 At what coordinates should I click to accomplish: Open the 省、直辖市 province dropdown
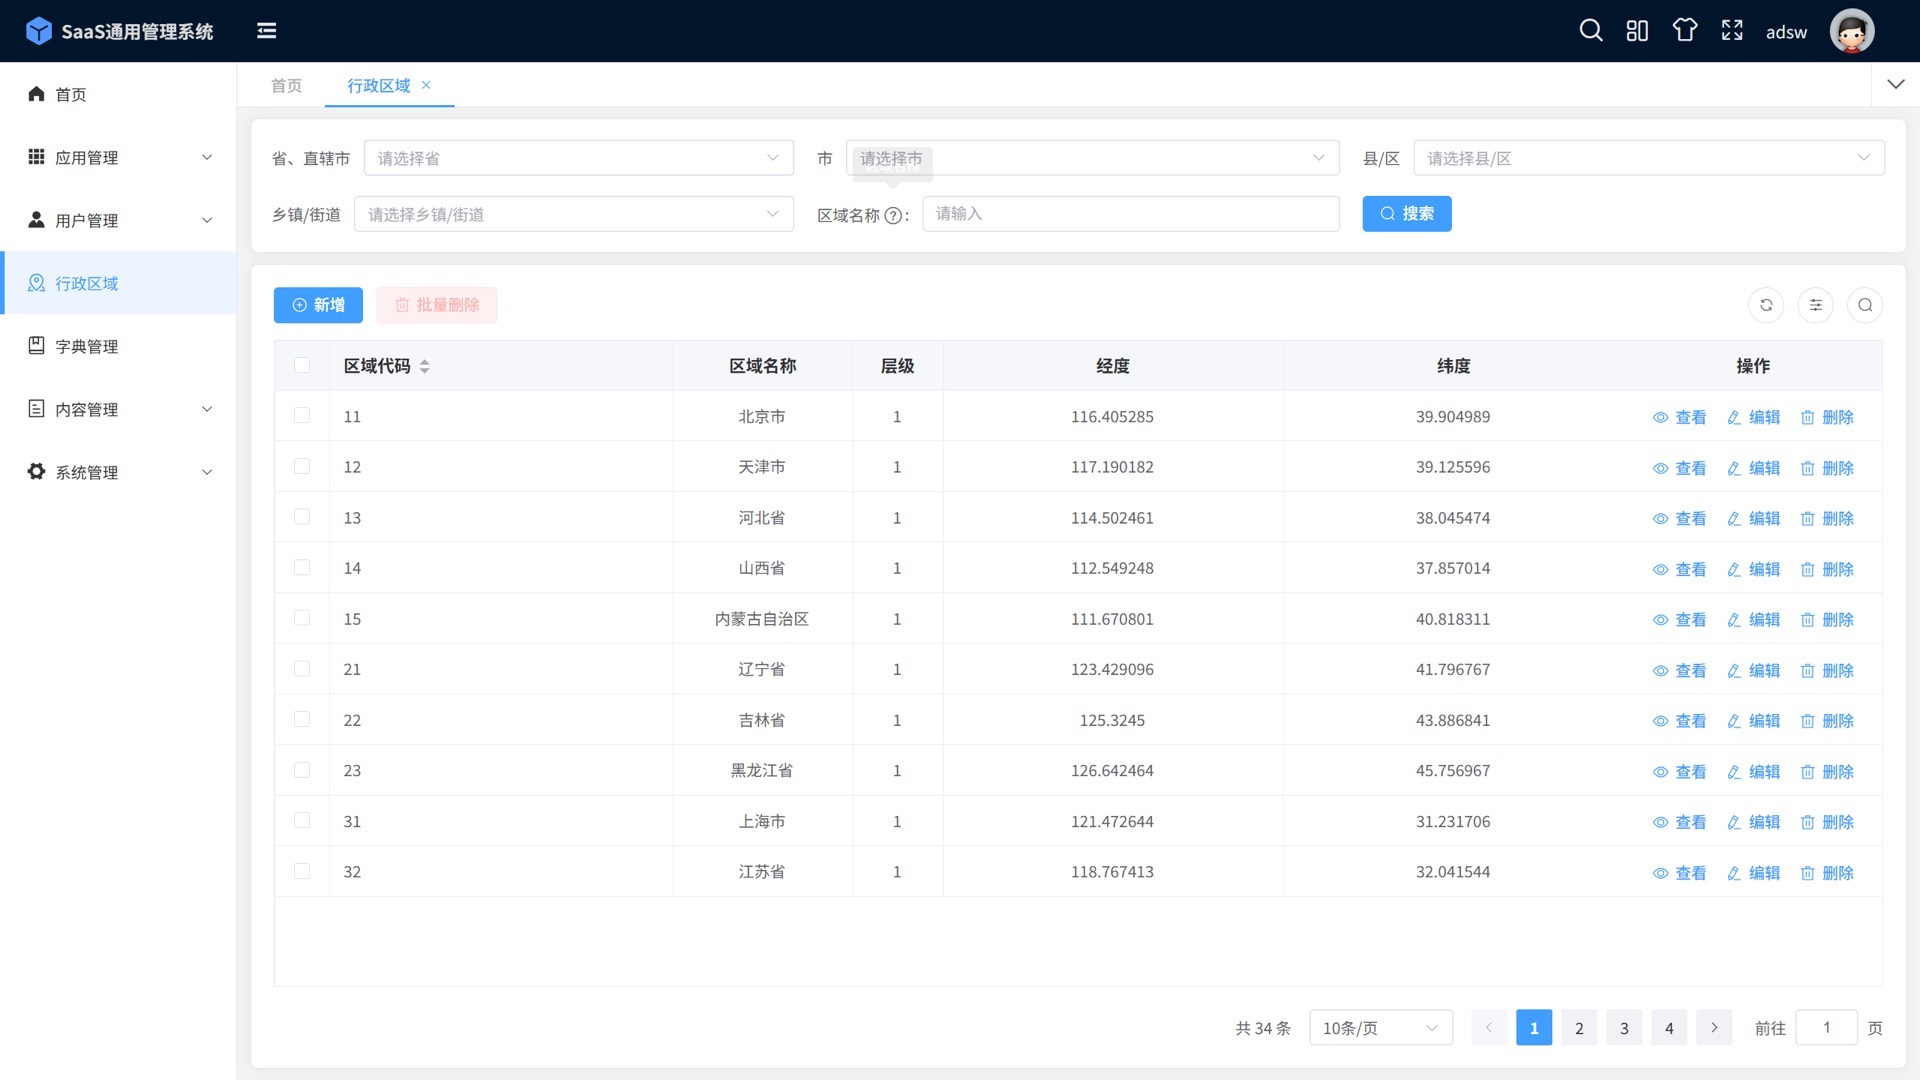pos(578,158)
